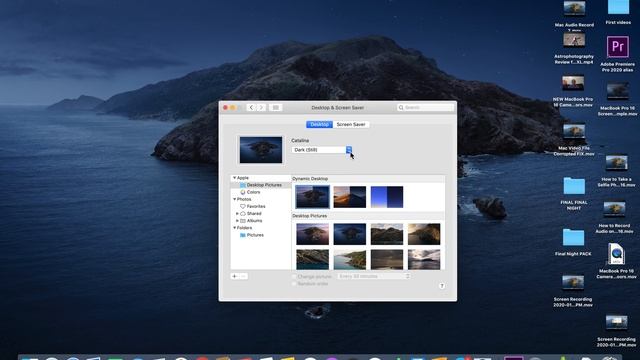640x360 pixels.
Task: Click the Catalina wallpaper name label
Action: pos(300,140)
